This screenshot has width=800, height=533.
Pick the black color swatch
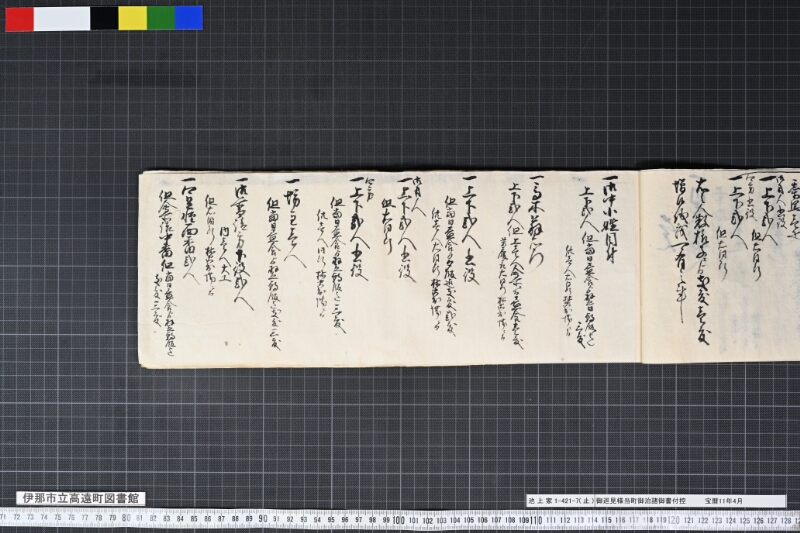pos(105,18)
